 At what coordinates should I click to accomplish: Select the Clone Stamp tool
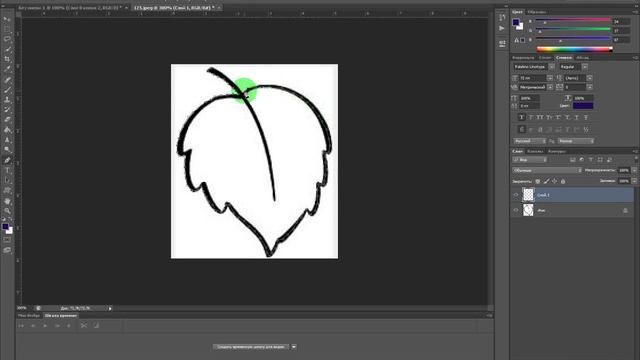[x=7, y=100]
